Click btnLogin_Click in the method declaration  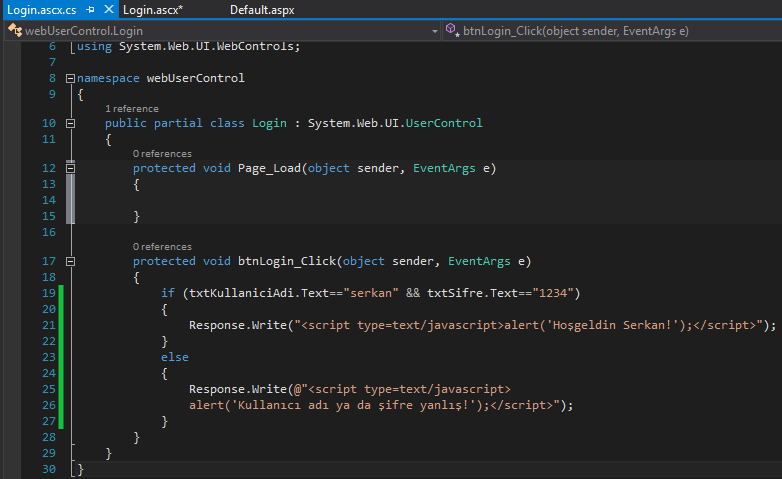pos(287,261)
